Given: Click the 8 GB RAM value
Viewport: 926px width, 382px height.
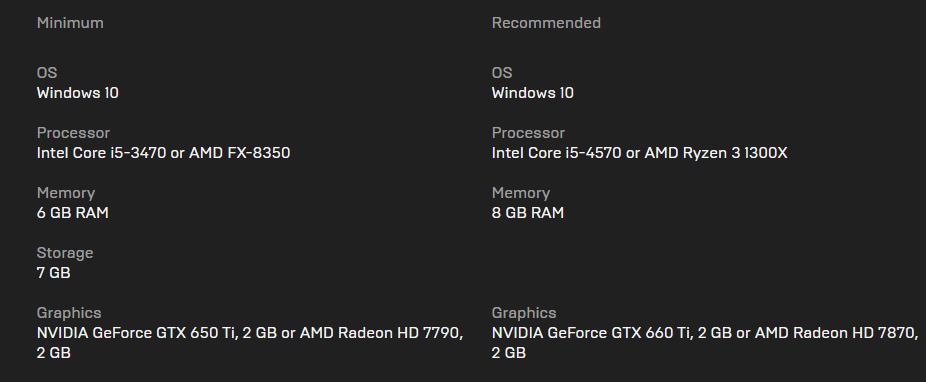Looking at the screenshot, I should click(x=528, y=213).
